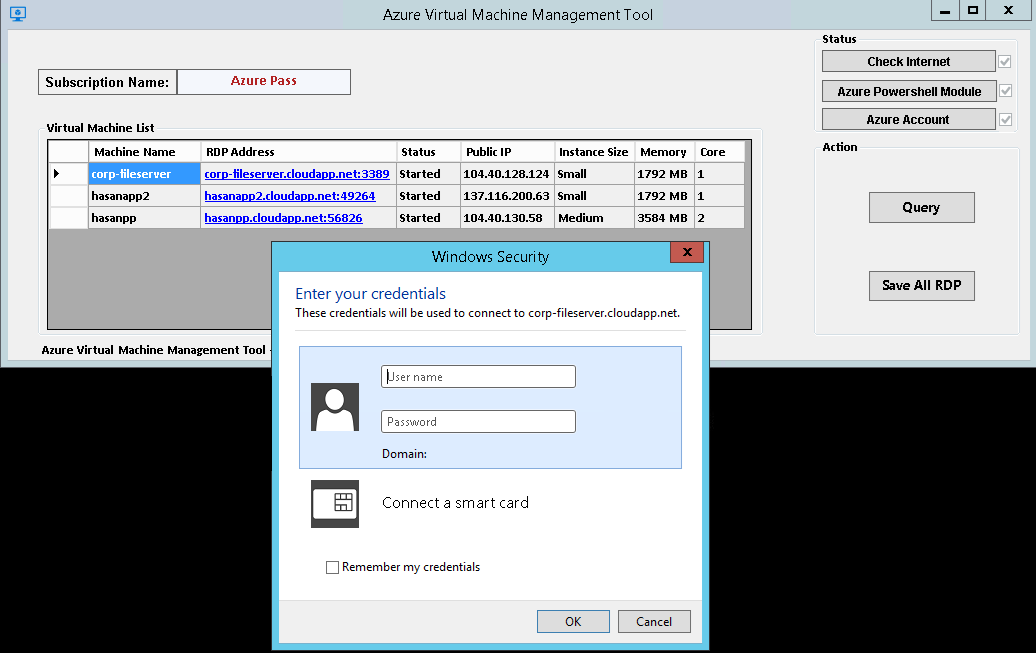Focus the Password field
This screenshot has height=653, width=1036.
(478, 422)
